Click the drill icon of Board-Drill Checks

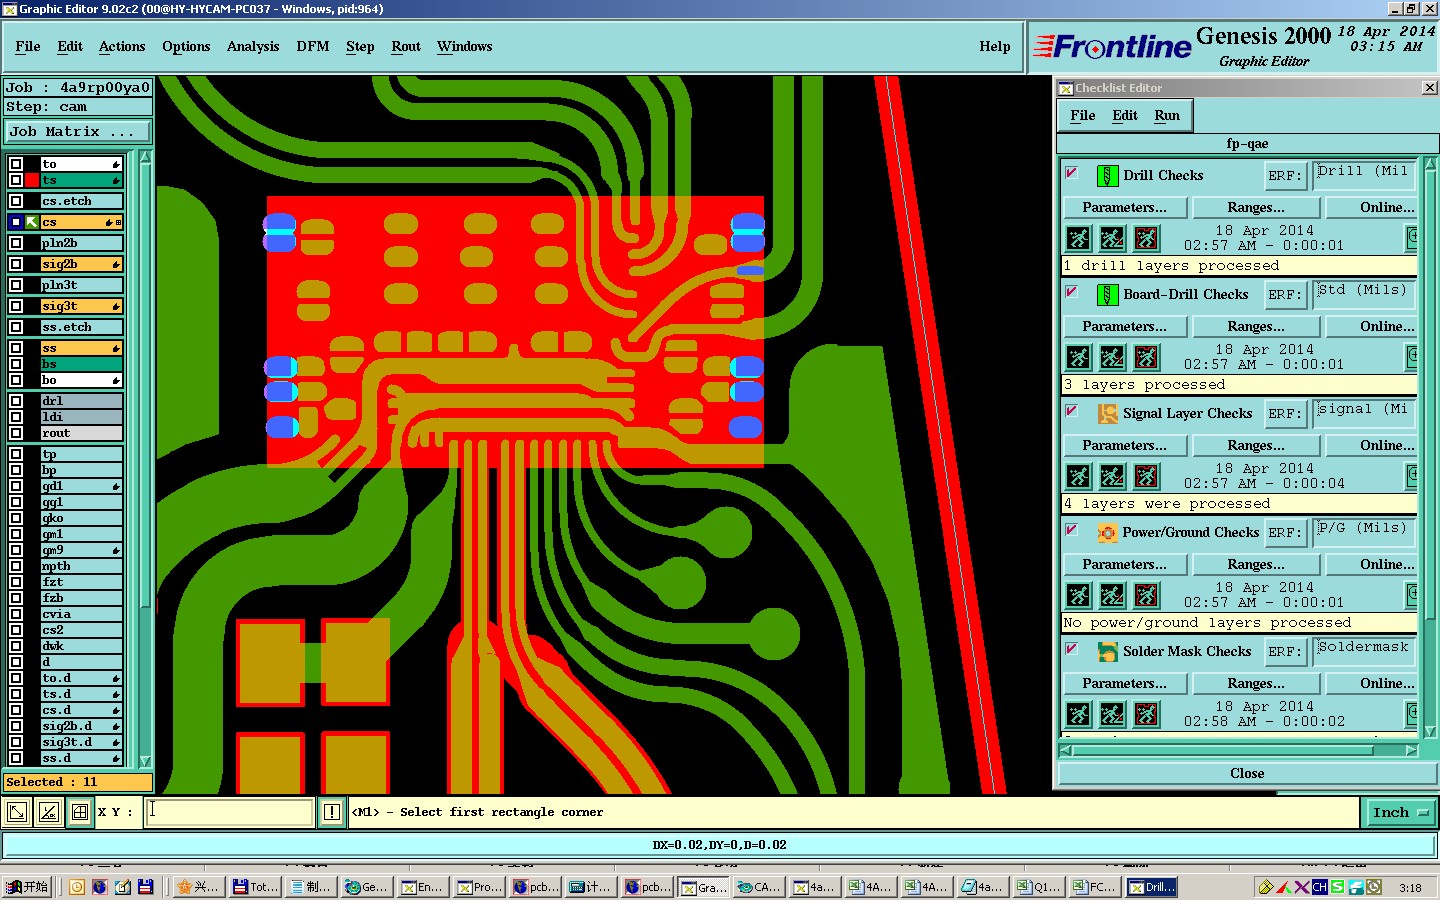(1107, 295)
